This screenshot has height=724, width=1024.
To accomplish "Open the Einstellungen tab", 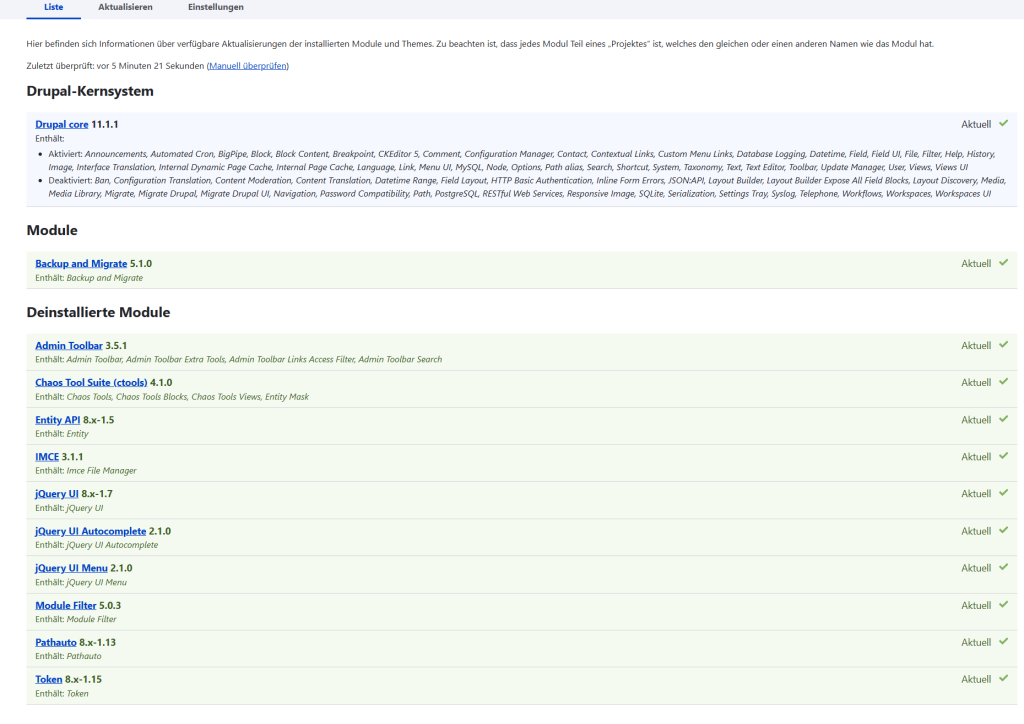I will tap(215, 7).
